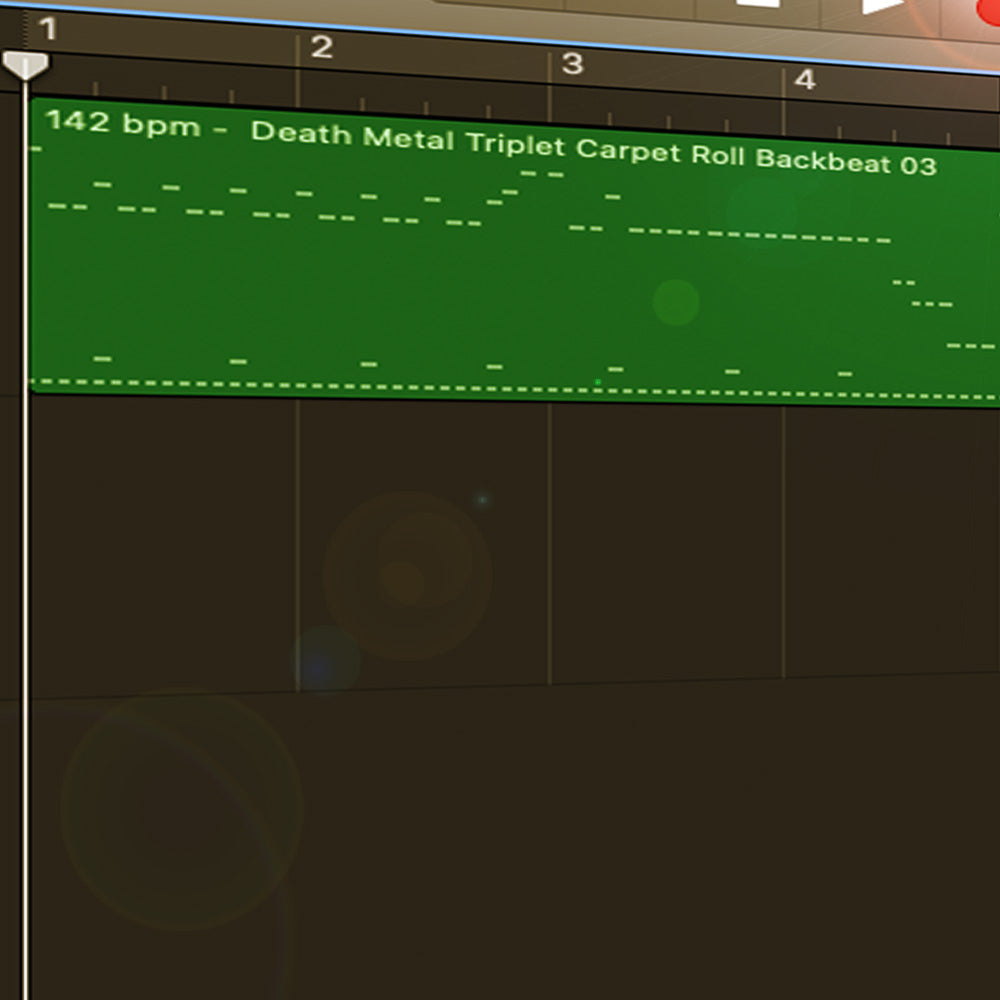Select the Death Metal Triplet Carpet Roll region title

(x=593, y=149)
